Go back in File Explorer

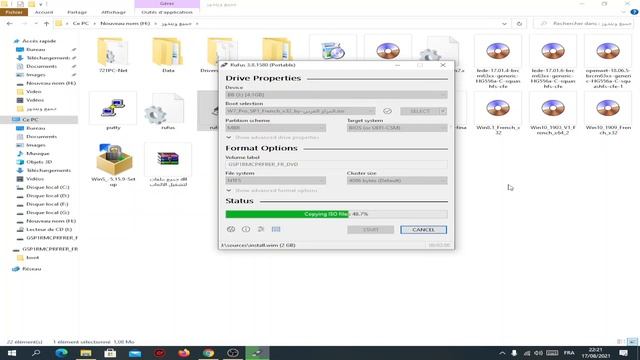point(9,24)
